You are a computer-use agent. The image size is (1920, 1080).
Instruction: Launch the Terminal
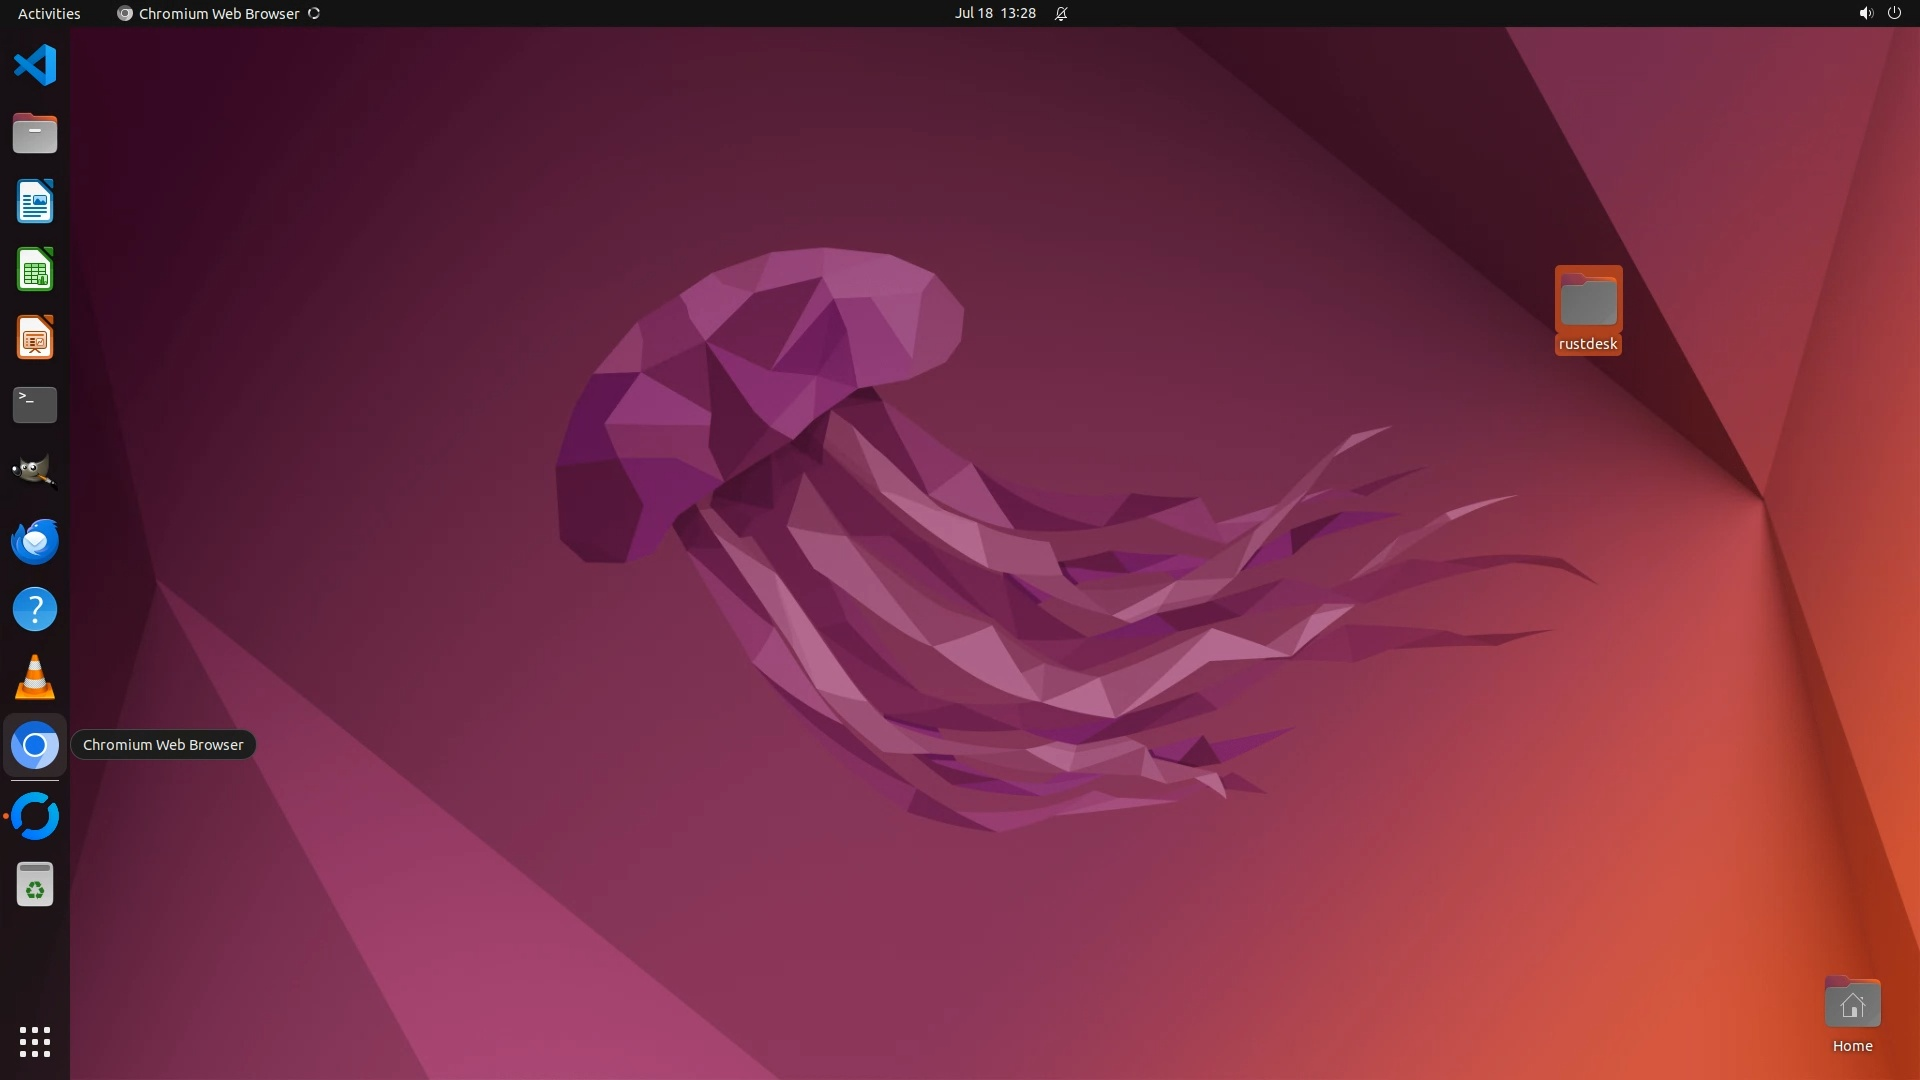click(35, 405)
